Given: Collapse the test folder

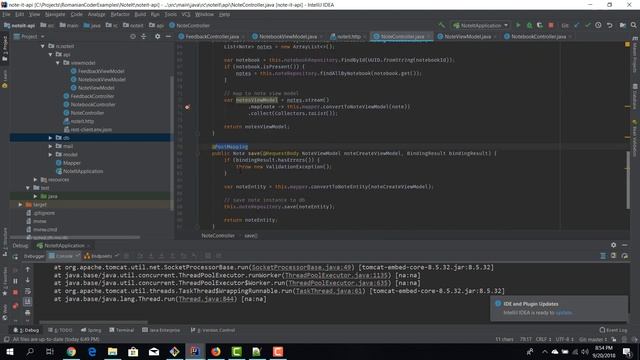Looking at the screenshot, I should click(28, 188).
